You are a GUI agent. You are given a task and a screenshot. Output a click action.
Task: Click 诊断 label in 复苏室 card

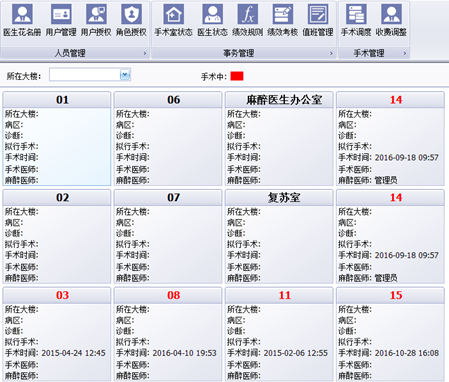click(236, 233)
